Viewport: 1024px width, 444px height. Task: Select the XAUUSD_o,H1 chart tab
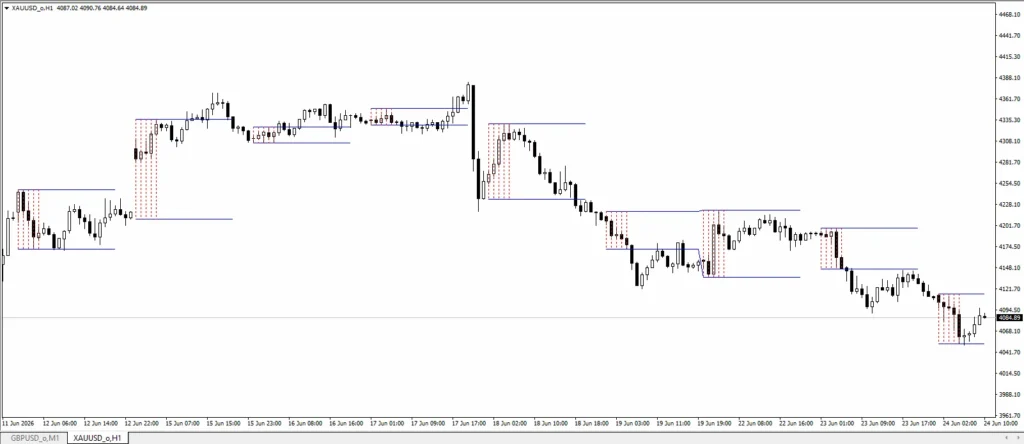[97, 437]
